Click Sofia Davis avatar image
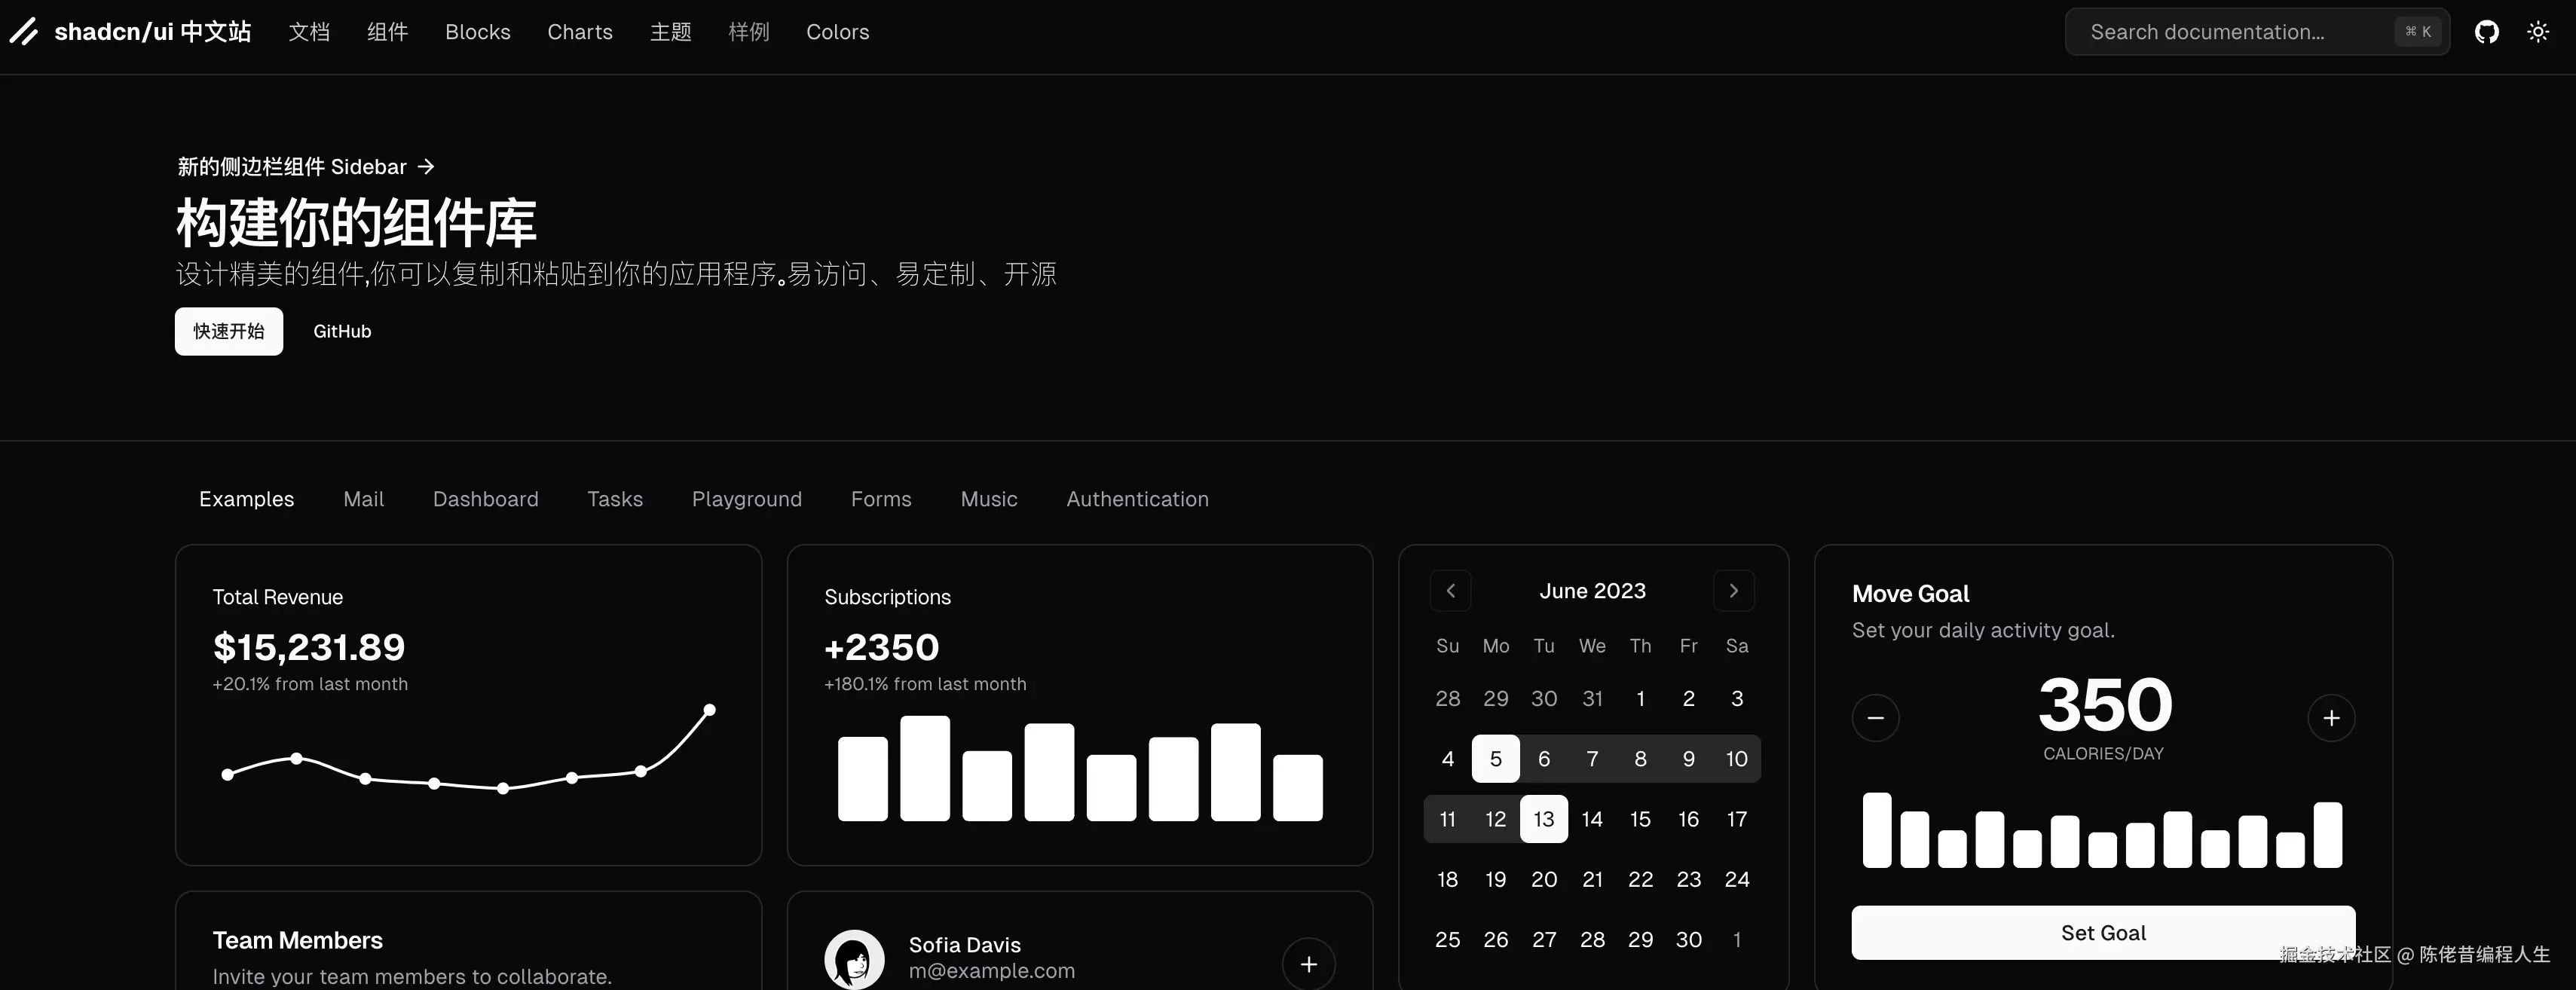This screenshot has width=2576, height=990. point(854,960)
